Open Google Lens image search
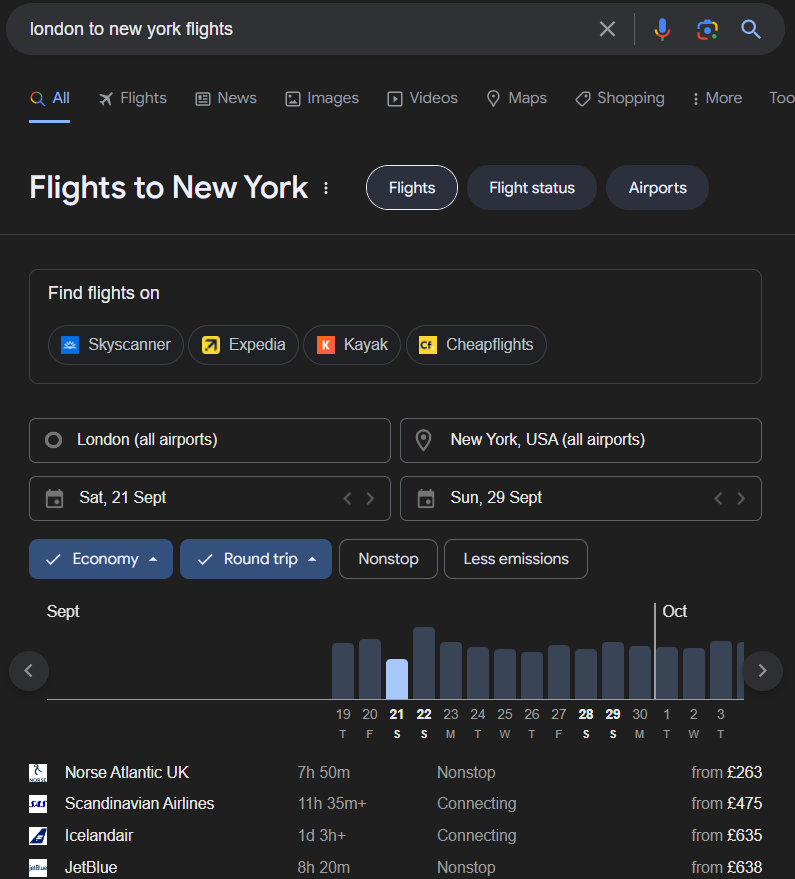The image size is (795, 879). (707, 29)
